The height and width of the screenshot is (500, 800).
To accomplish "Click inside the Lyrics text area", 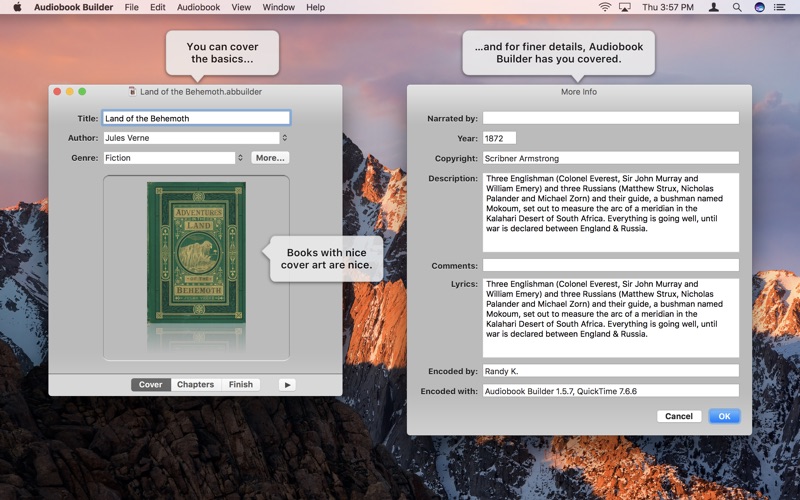I will tap(611, 318).
